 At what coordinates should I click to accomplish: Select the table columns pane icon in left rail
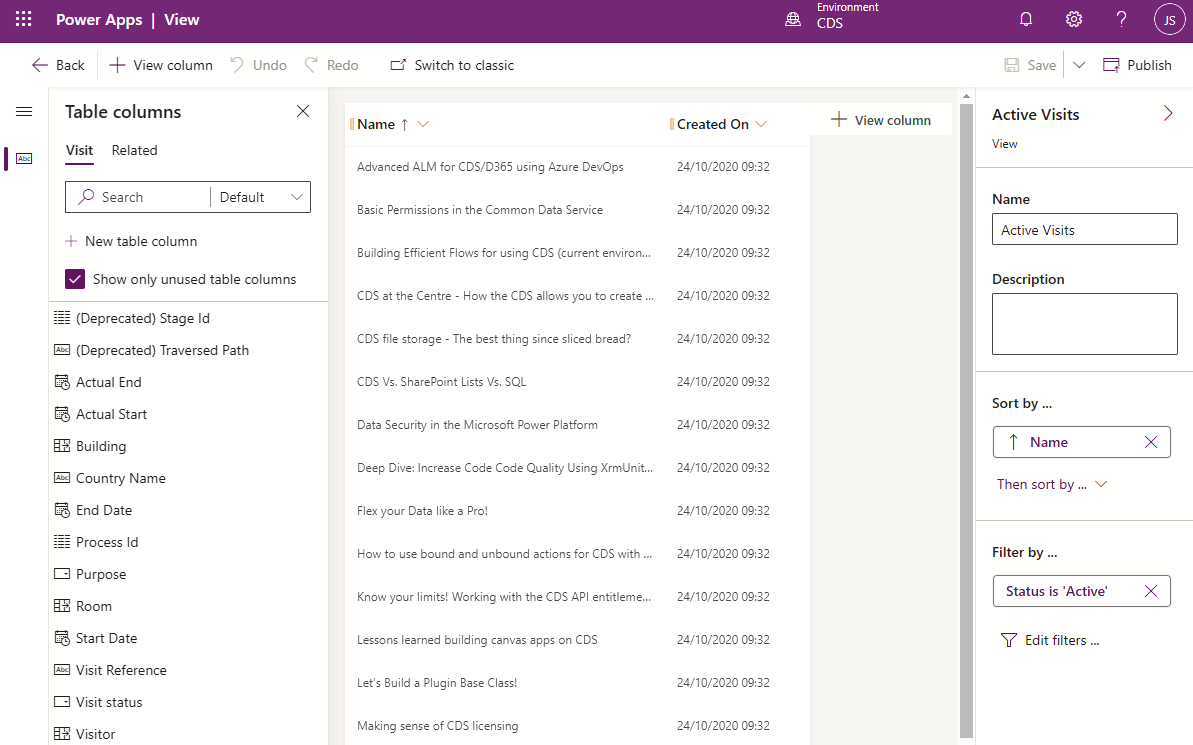click(24, 158)
